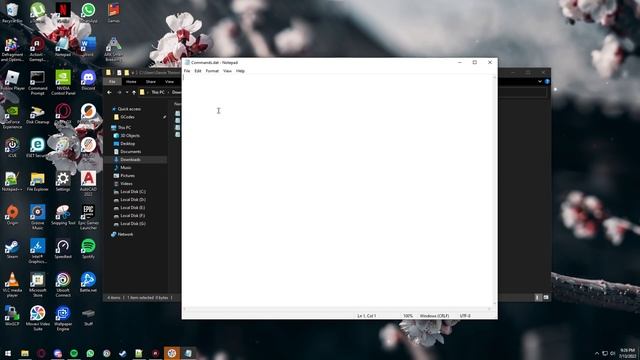Select the Netflix desktop icon
This screenshot has width=640, height=360.
[x=63, y=13]
